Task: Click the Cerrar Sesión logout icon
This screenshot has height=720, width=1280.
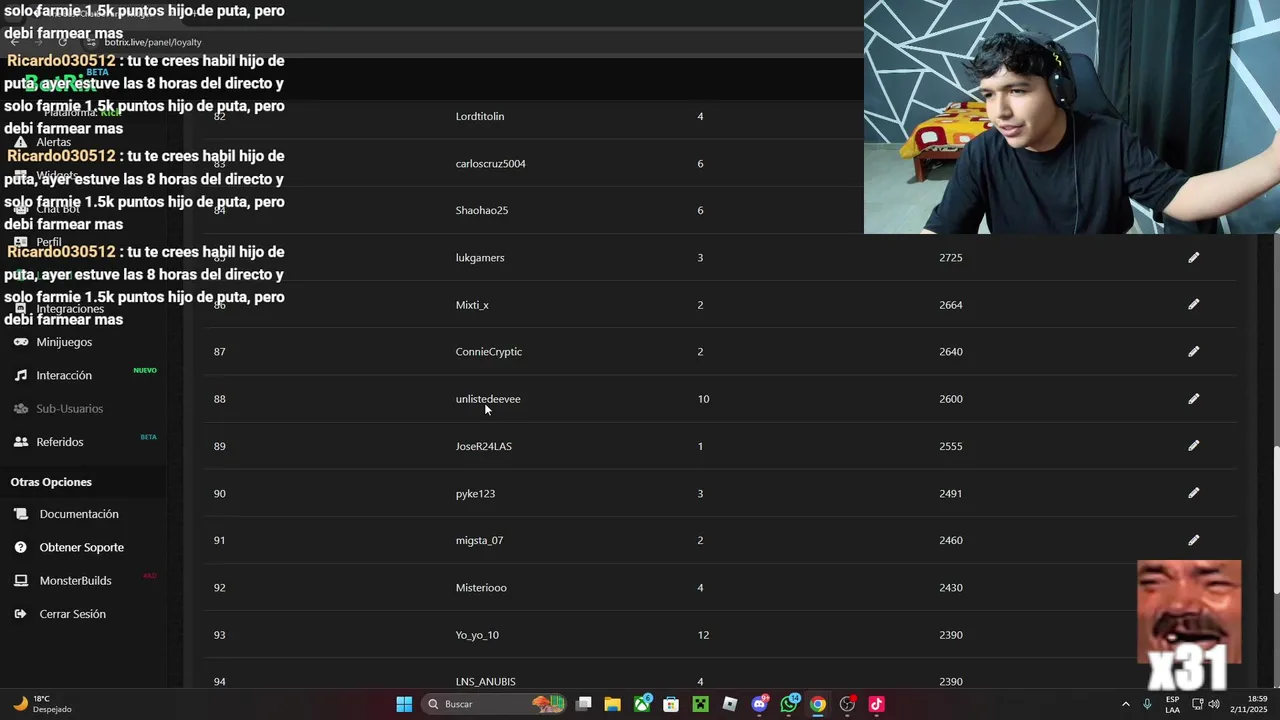Action: (x=20, y=614)
